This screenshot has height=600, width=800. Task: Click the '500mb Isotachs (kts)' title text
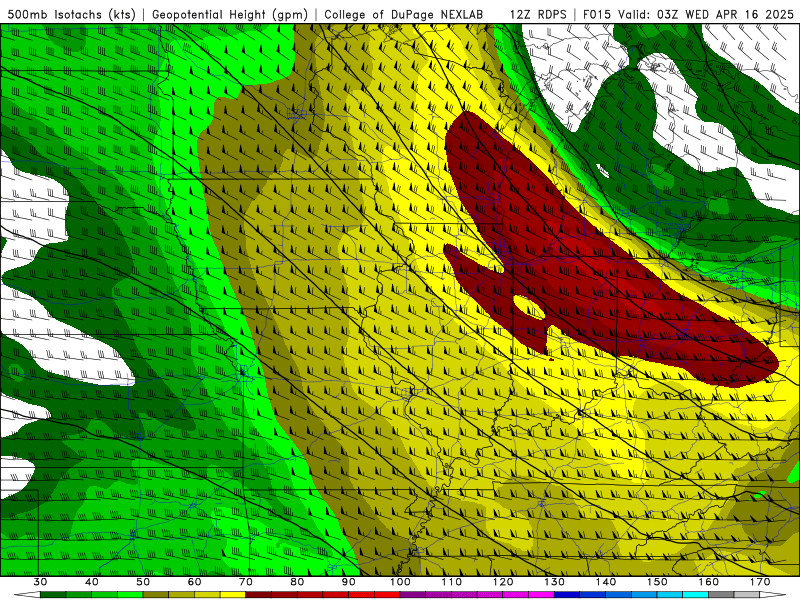pos(71,14)
